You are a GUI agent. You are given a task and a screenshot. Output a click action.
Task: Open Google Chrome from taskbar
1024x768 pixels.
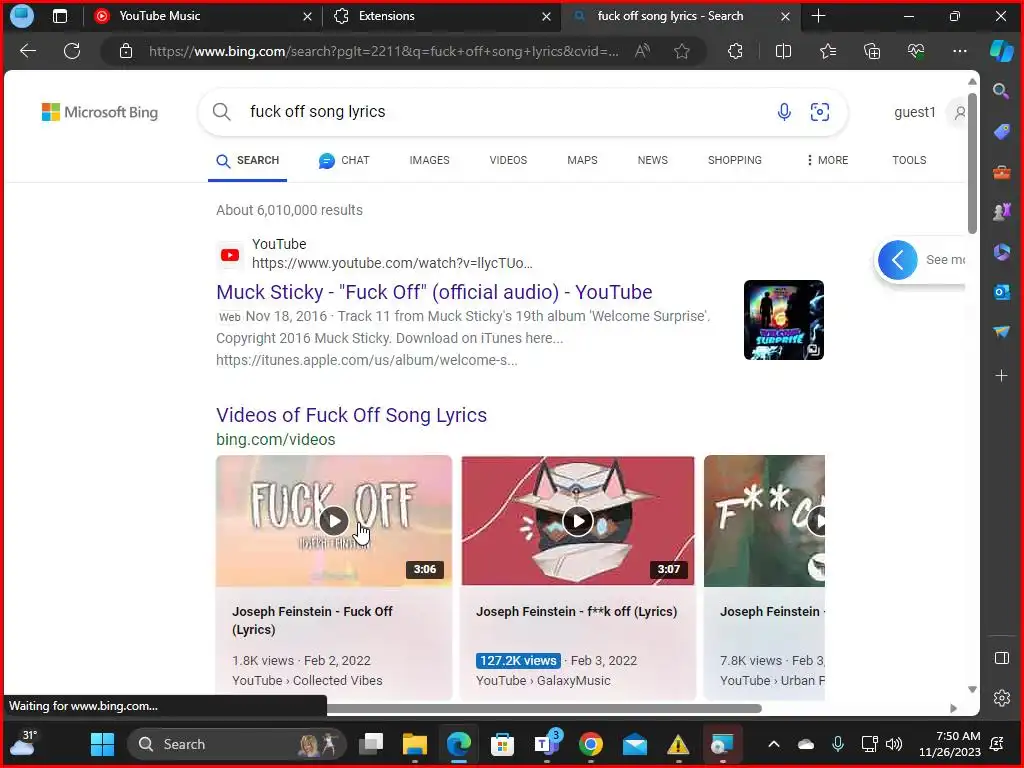(x=590, y=744)
